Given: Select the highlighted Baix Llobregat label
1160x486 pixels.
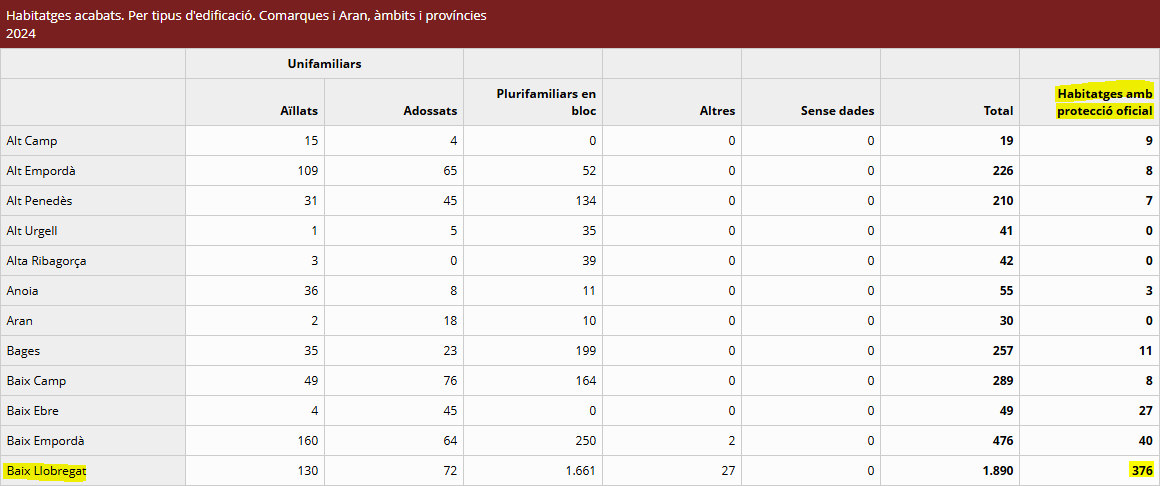Looking at the screenshot, I should click(45, 471).
